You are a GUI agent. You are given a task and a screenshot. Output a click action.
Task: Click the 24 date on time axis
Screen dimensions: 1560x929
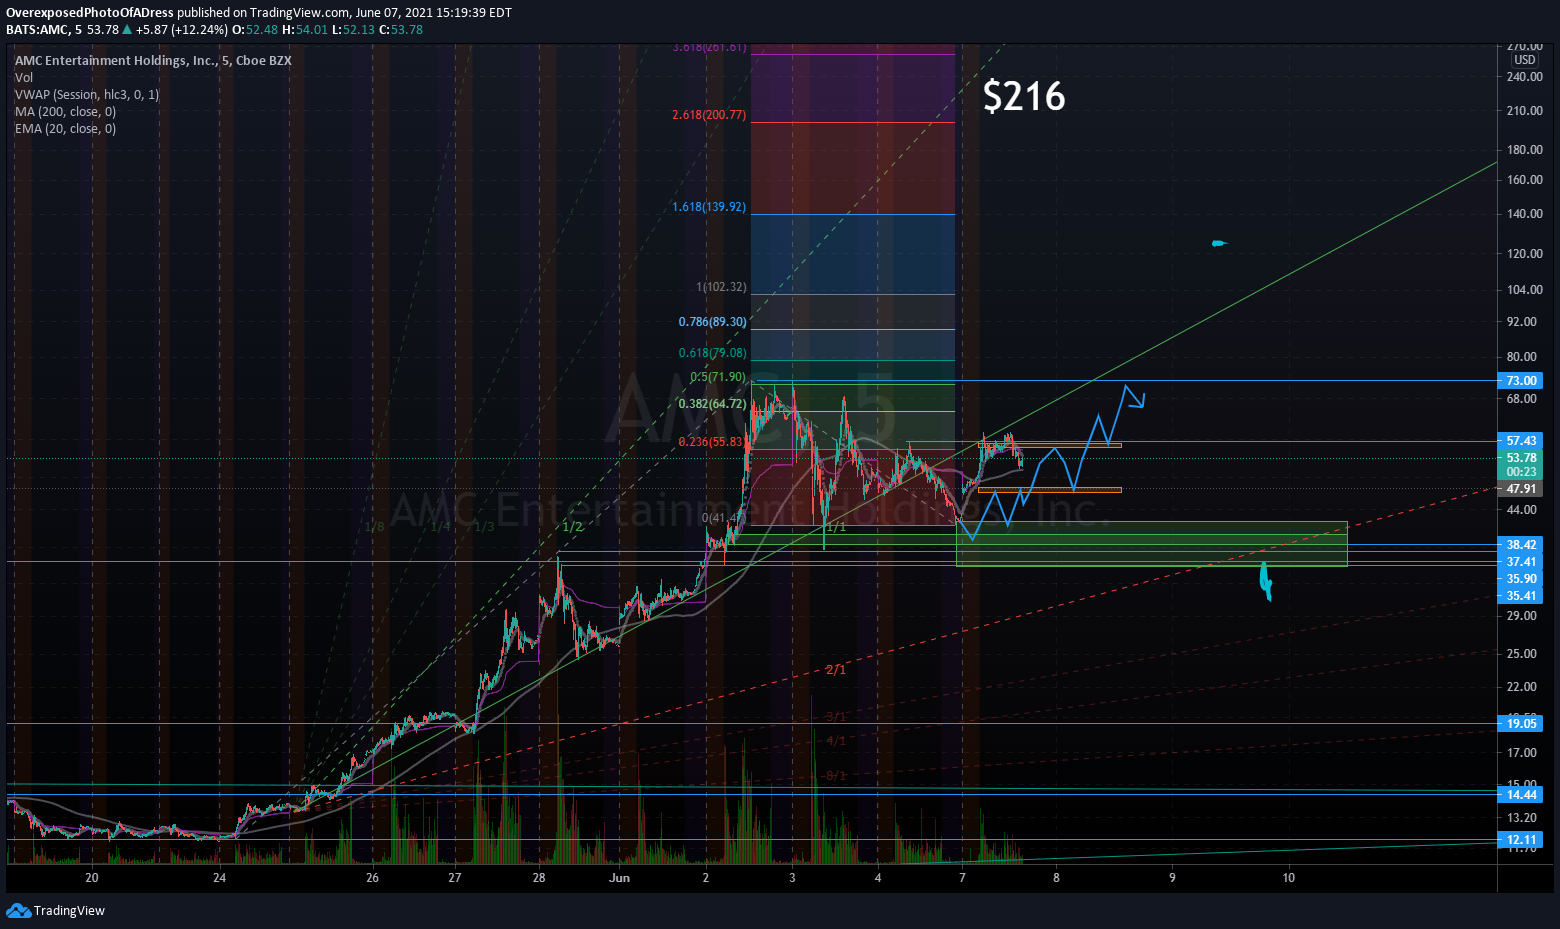tap(220, 878)
